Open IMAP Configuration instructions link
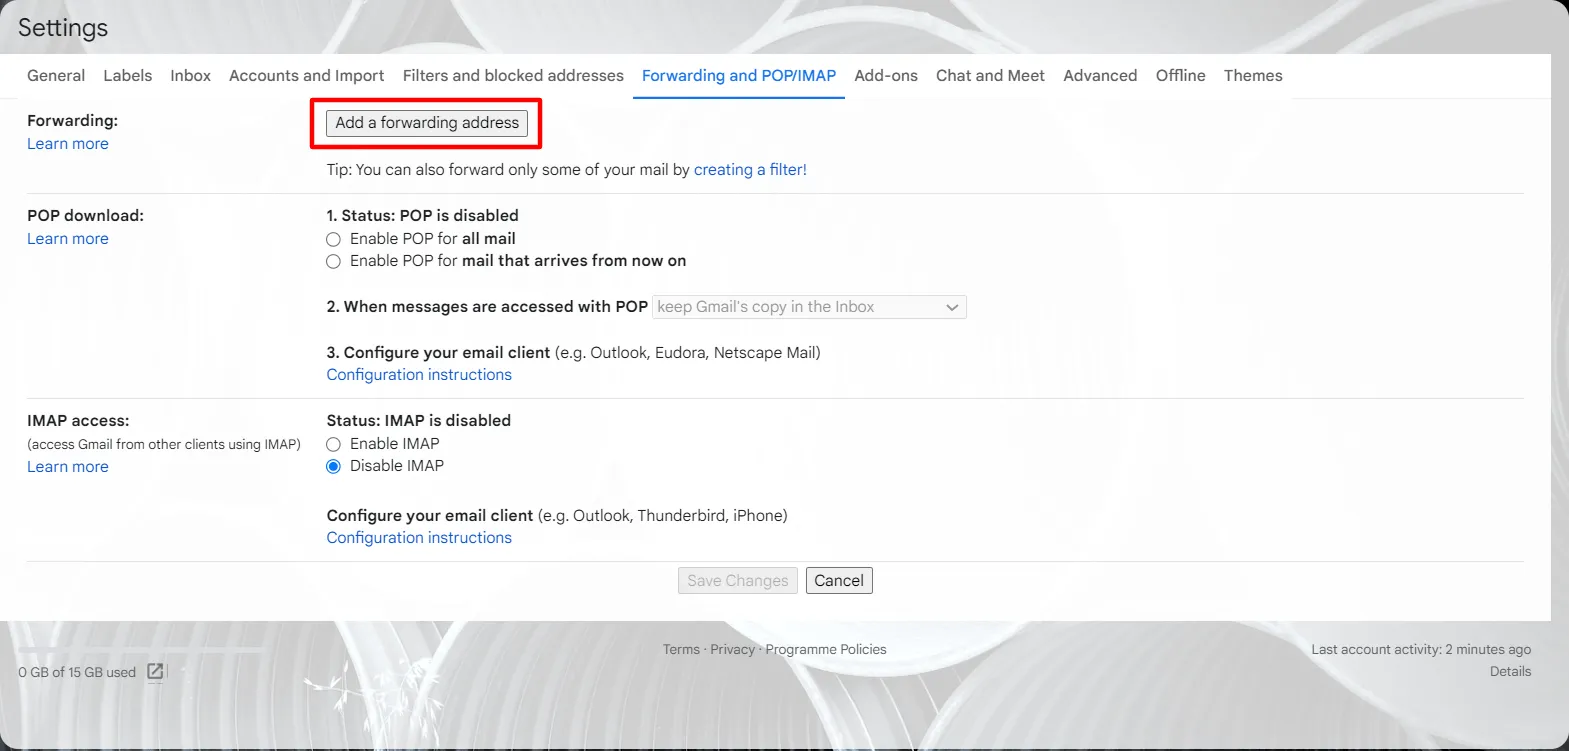Viewport: 1569px width, 751px height. click(x=419, y=538)
